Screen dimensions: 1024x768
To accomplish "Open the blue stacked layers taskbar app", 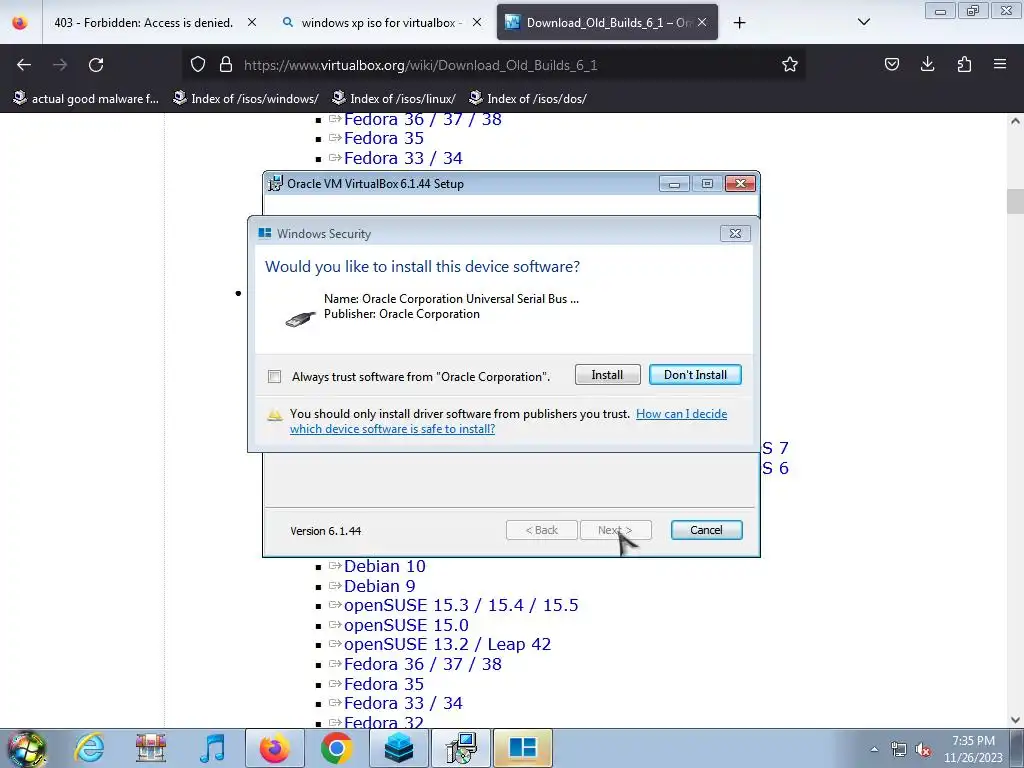I will tap(398, 748).
